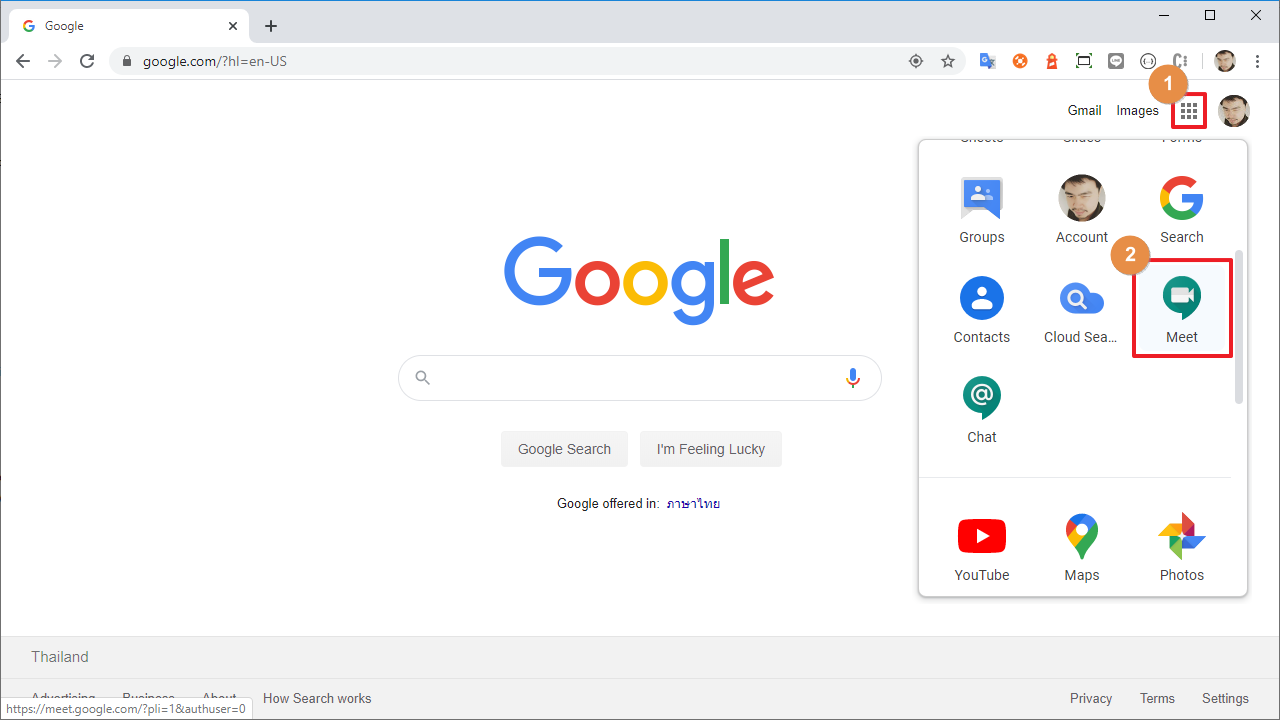Click the orange round extension icon
The height and width of the screenshot is (720, 1280).
pos(1020,61)
